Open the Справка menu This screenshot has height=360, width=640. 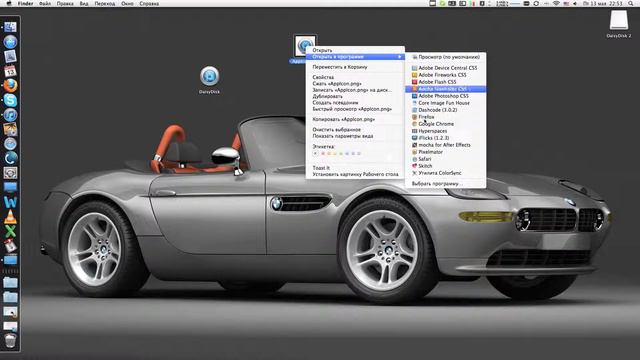point(149,3)
